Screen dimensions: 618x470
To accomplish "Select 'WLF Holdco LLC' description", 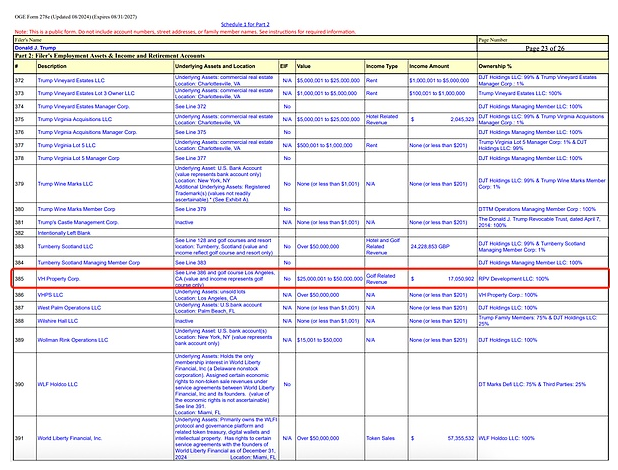I will point(58,384).
